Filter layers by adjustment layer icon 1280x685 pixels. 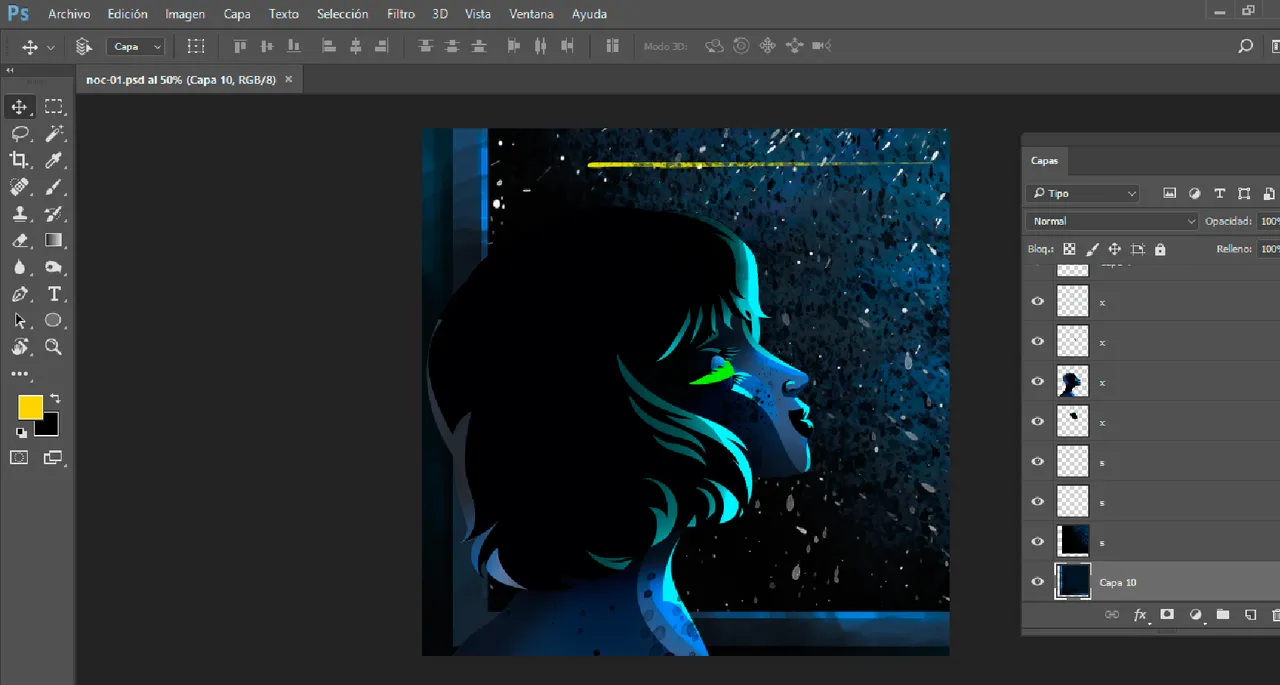[1195, 194]
